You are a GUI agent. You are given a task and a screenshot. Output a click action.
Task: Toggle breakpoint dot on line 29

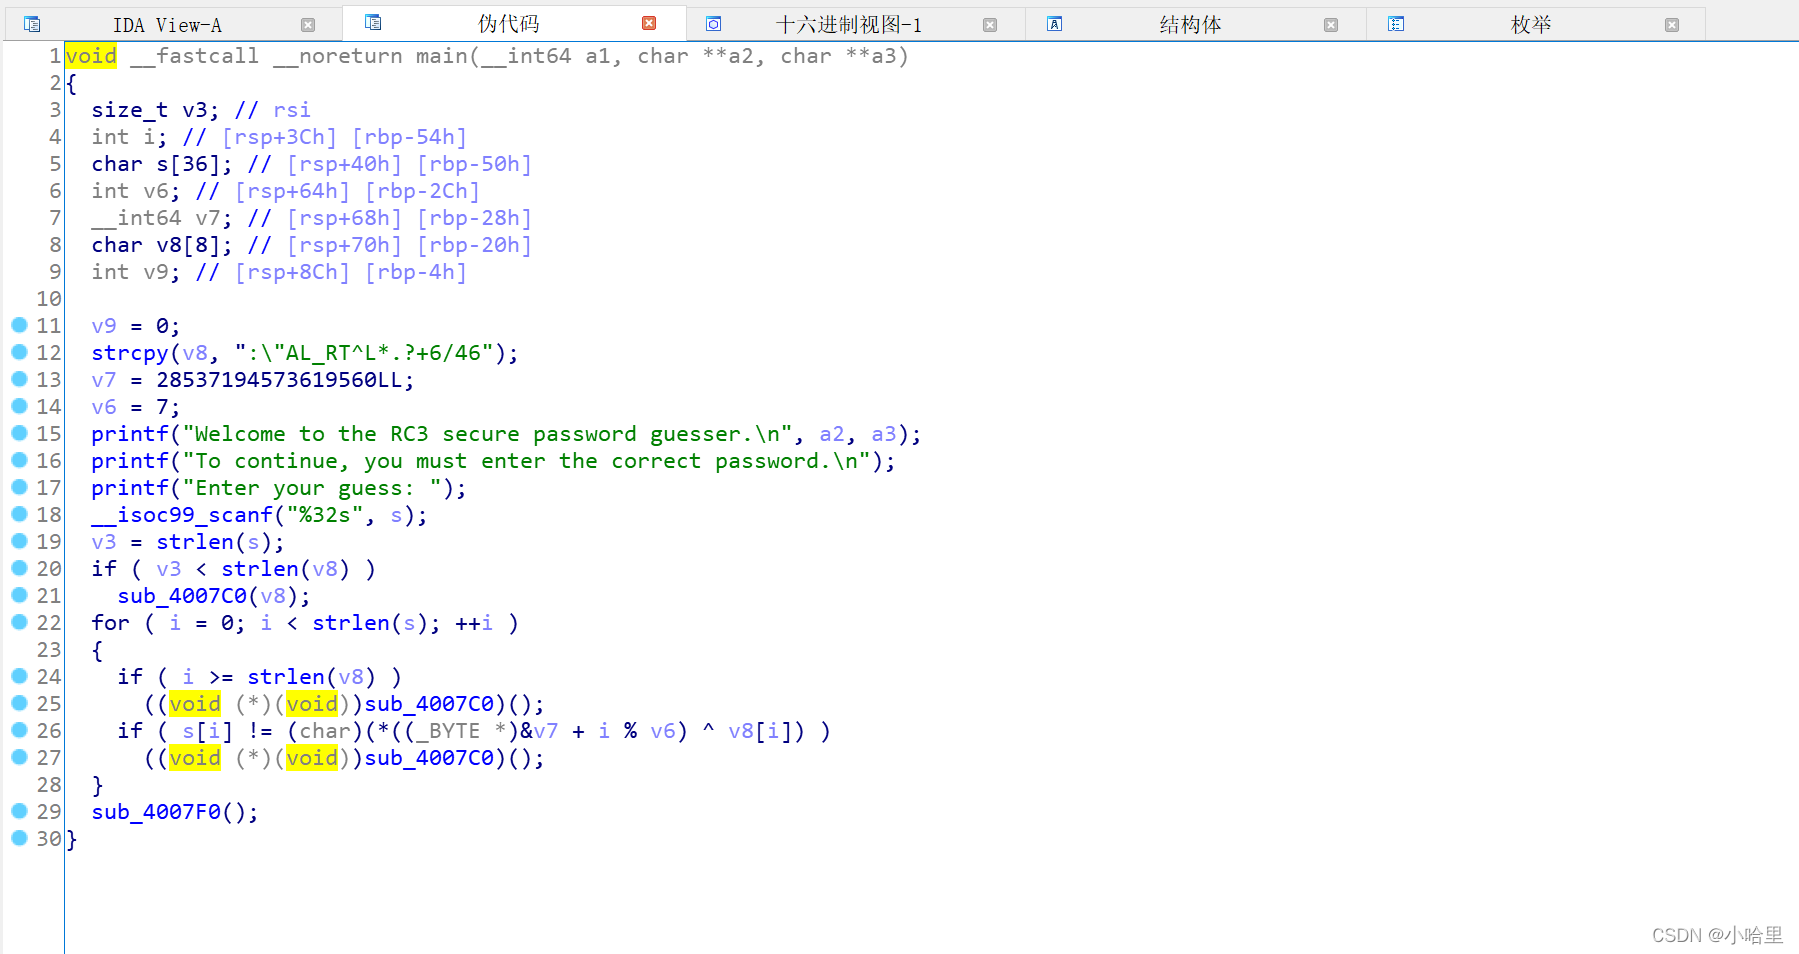(x=19, y=810)
